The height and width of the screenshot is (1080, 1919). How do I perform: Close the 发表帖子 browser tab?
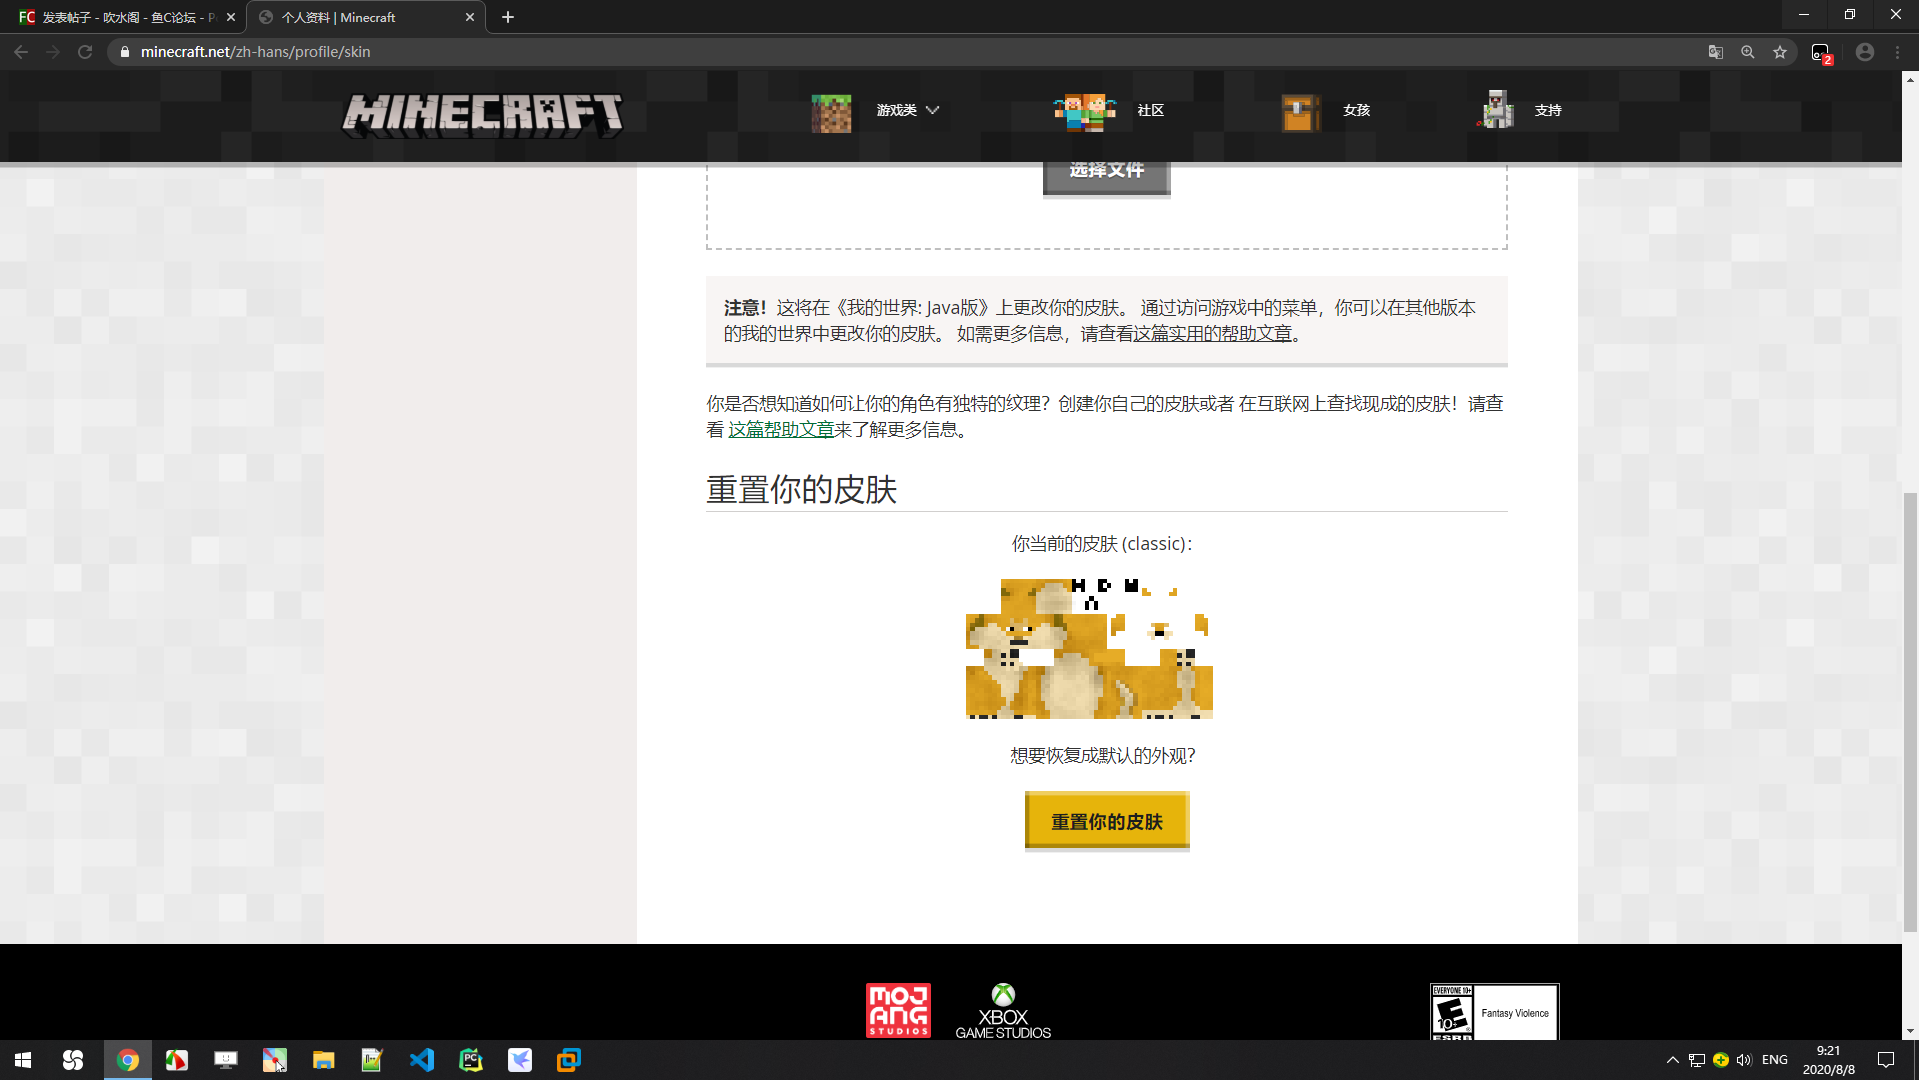pos(231,17)
